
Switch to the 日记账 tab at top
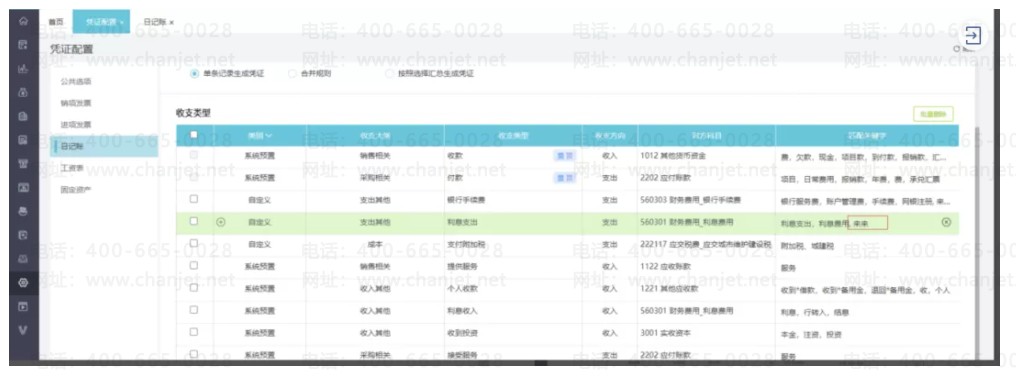(x=155, y=22)
